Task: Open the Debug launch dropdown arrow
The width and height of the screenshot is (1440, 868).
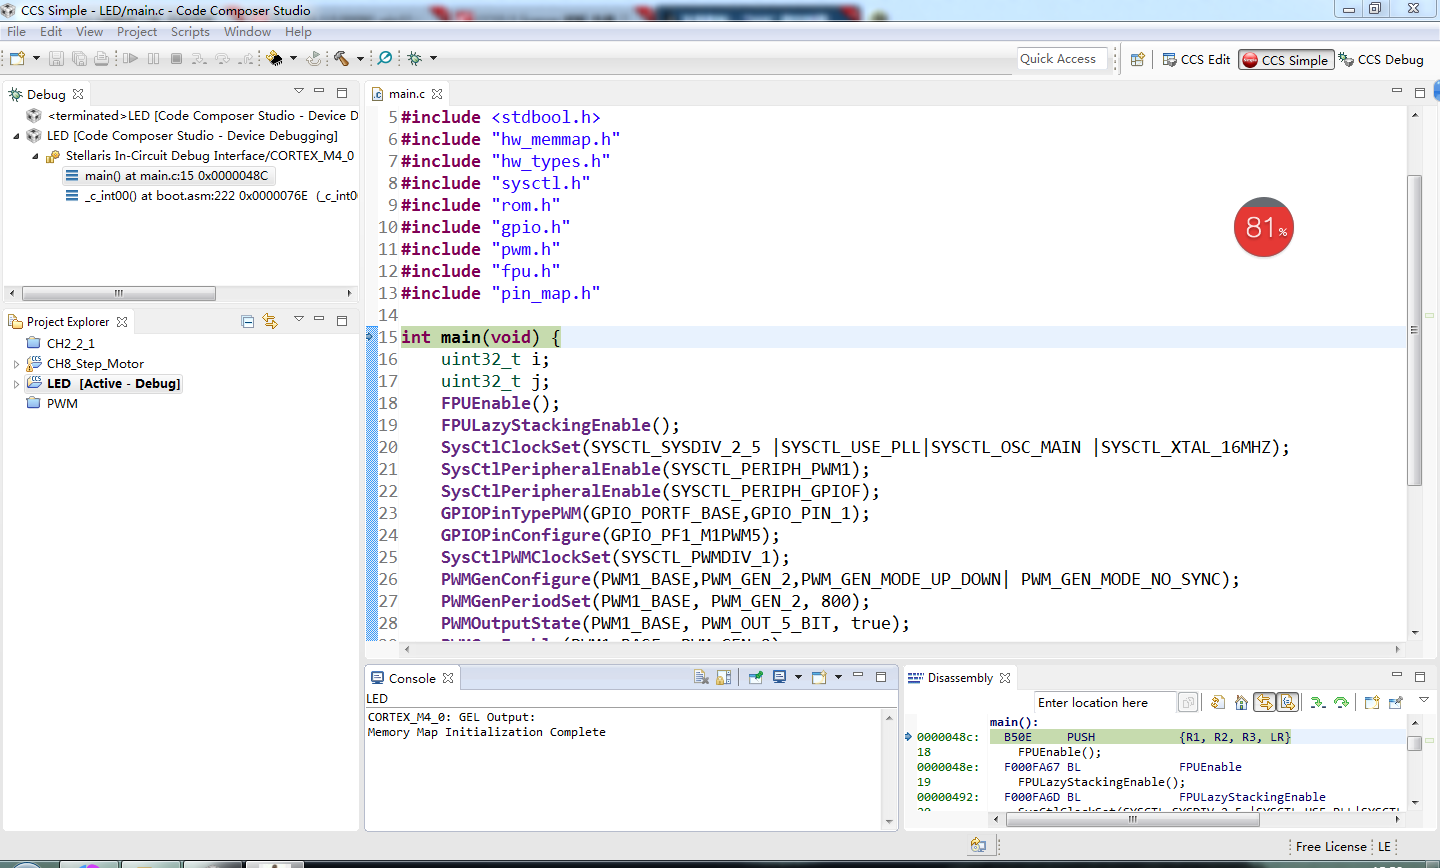Action: point(433,59)
